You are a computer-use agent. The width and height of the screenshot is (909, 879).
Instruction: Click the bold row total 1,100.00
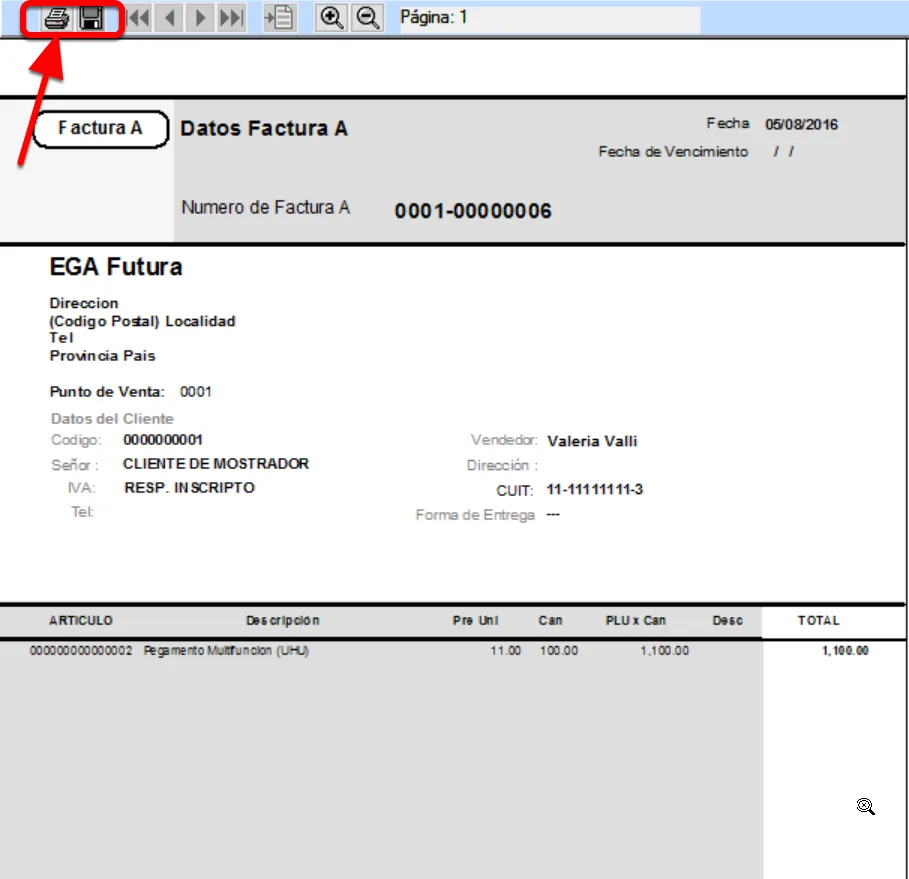pos(845,651)
